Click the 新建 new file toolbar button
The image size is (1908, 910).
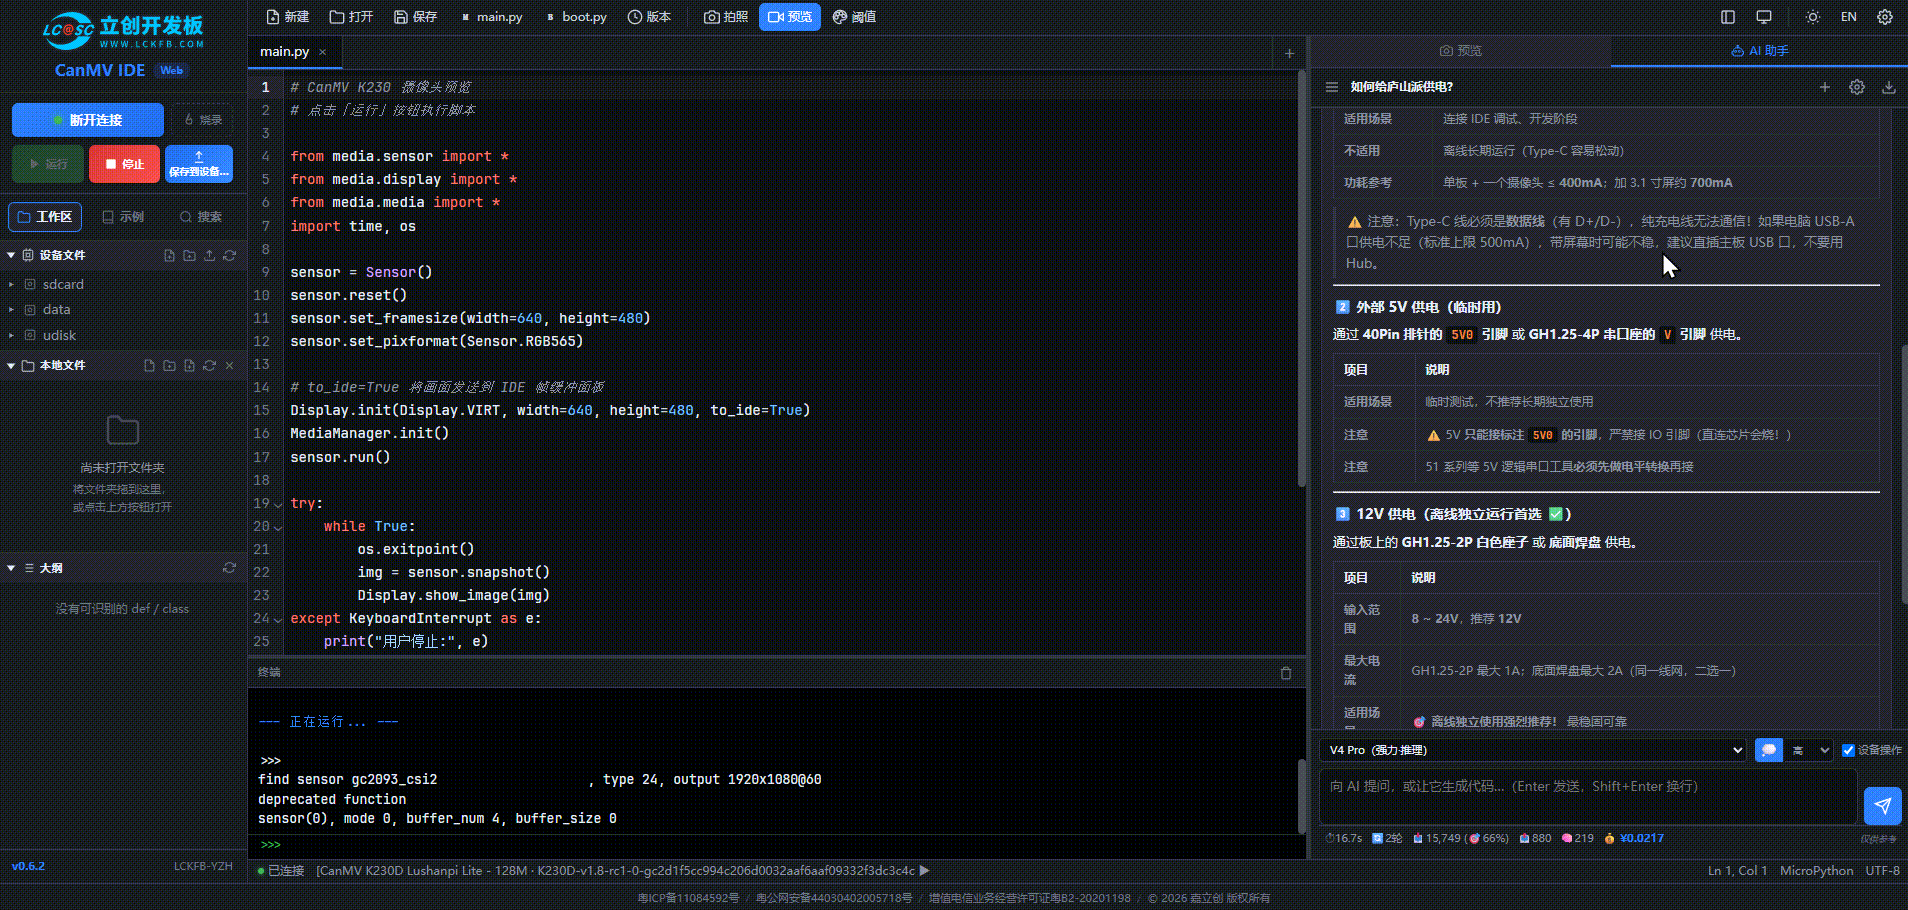(288, 17)
